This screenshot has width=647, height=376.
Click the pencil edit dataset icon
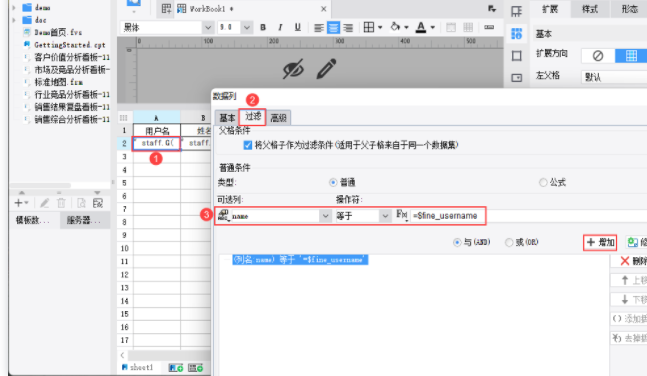[45, 203]
